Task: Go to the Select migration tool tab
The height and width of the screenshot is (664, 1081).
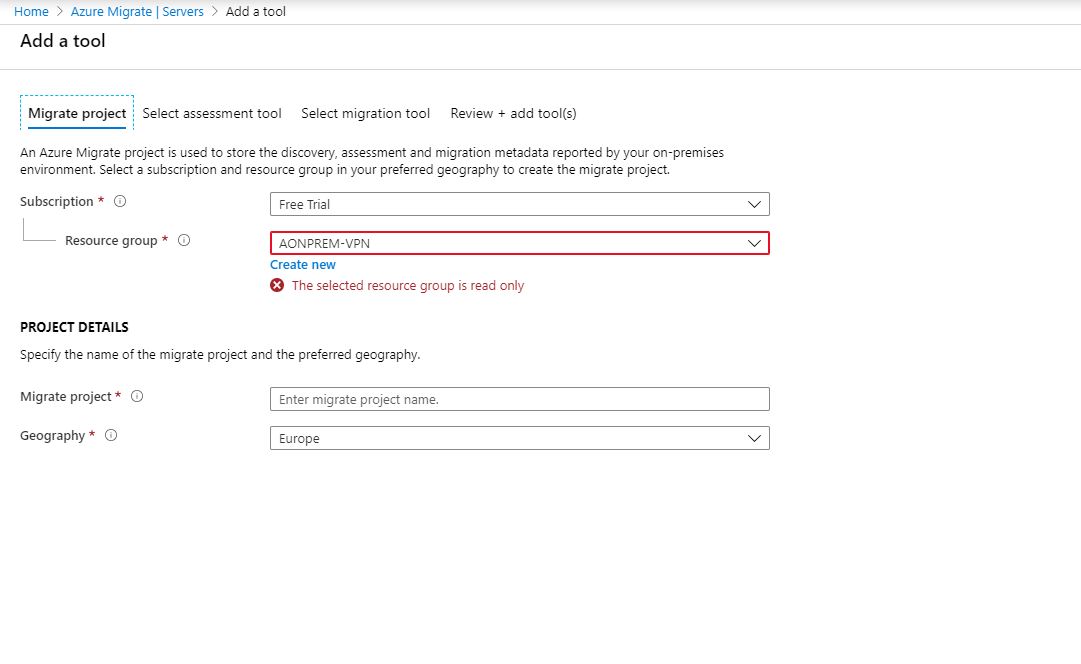Action: [365, 114]
